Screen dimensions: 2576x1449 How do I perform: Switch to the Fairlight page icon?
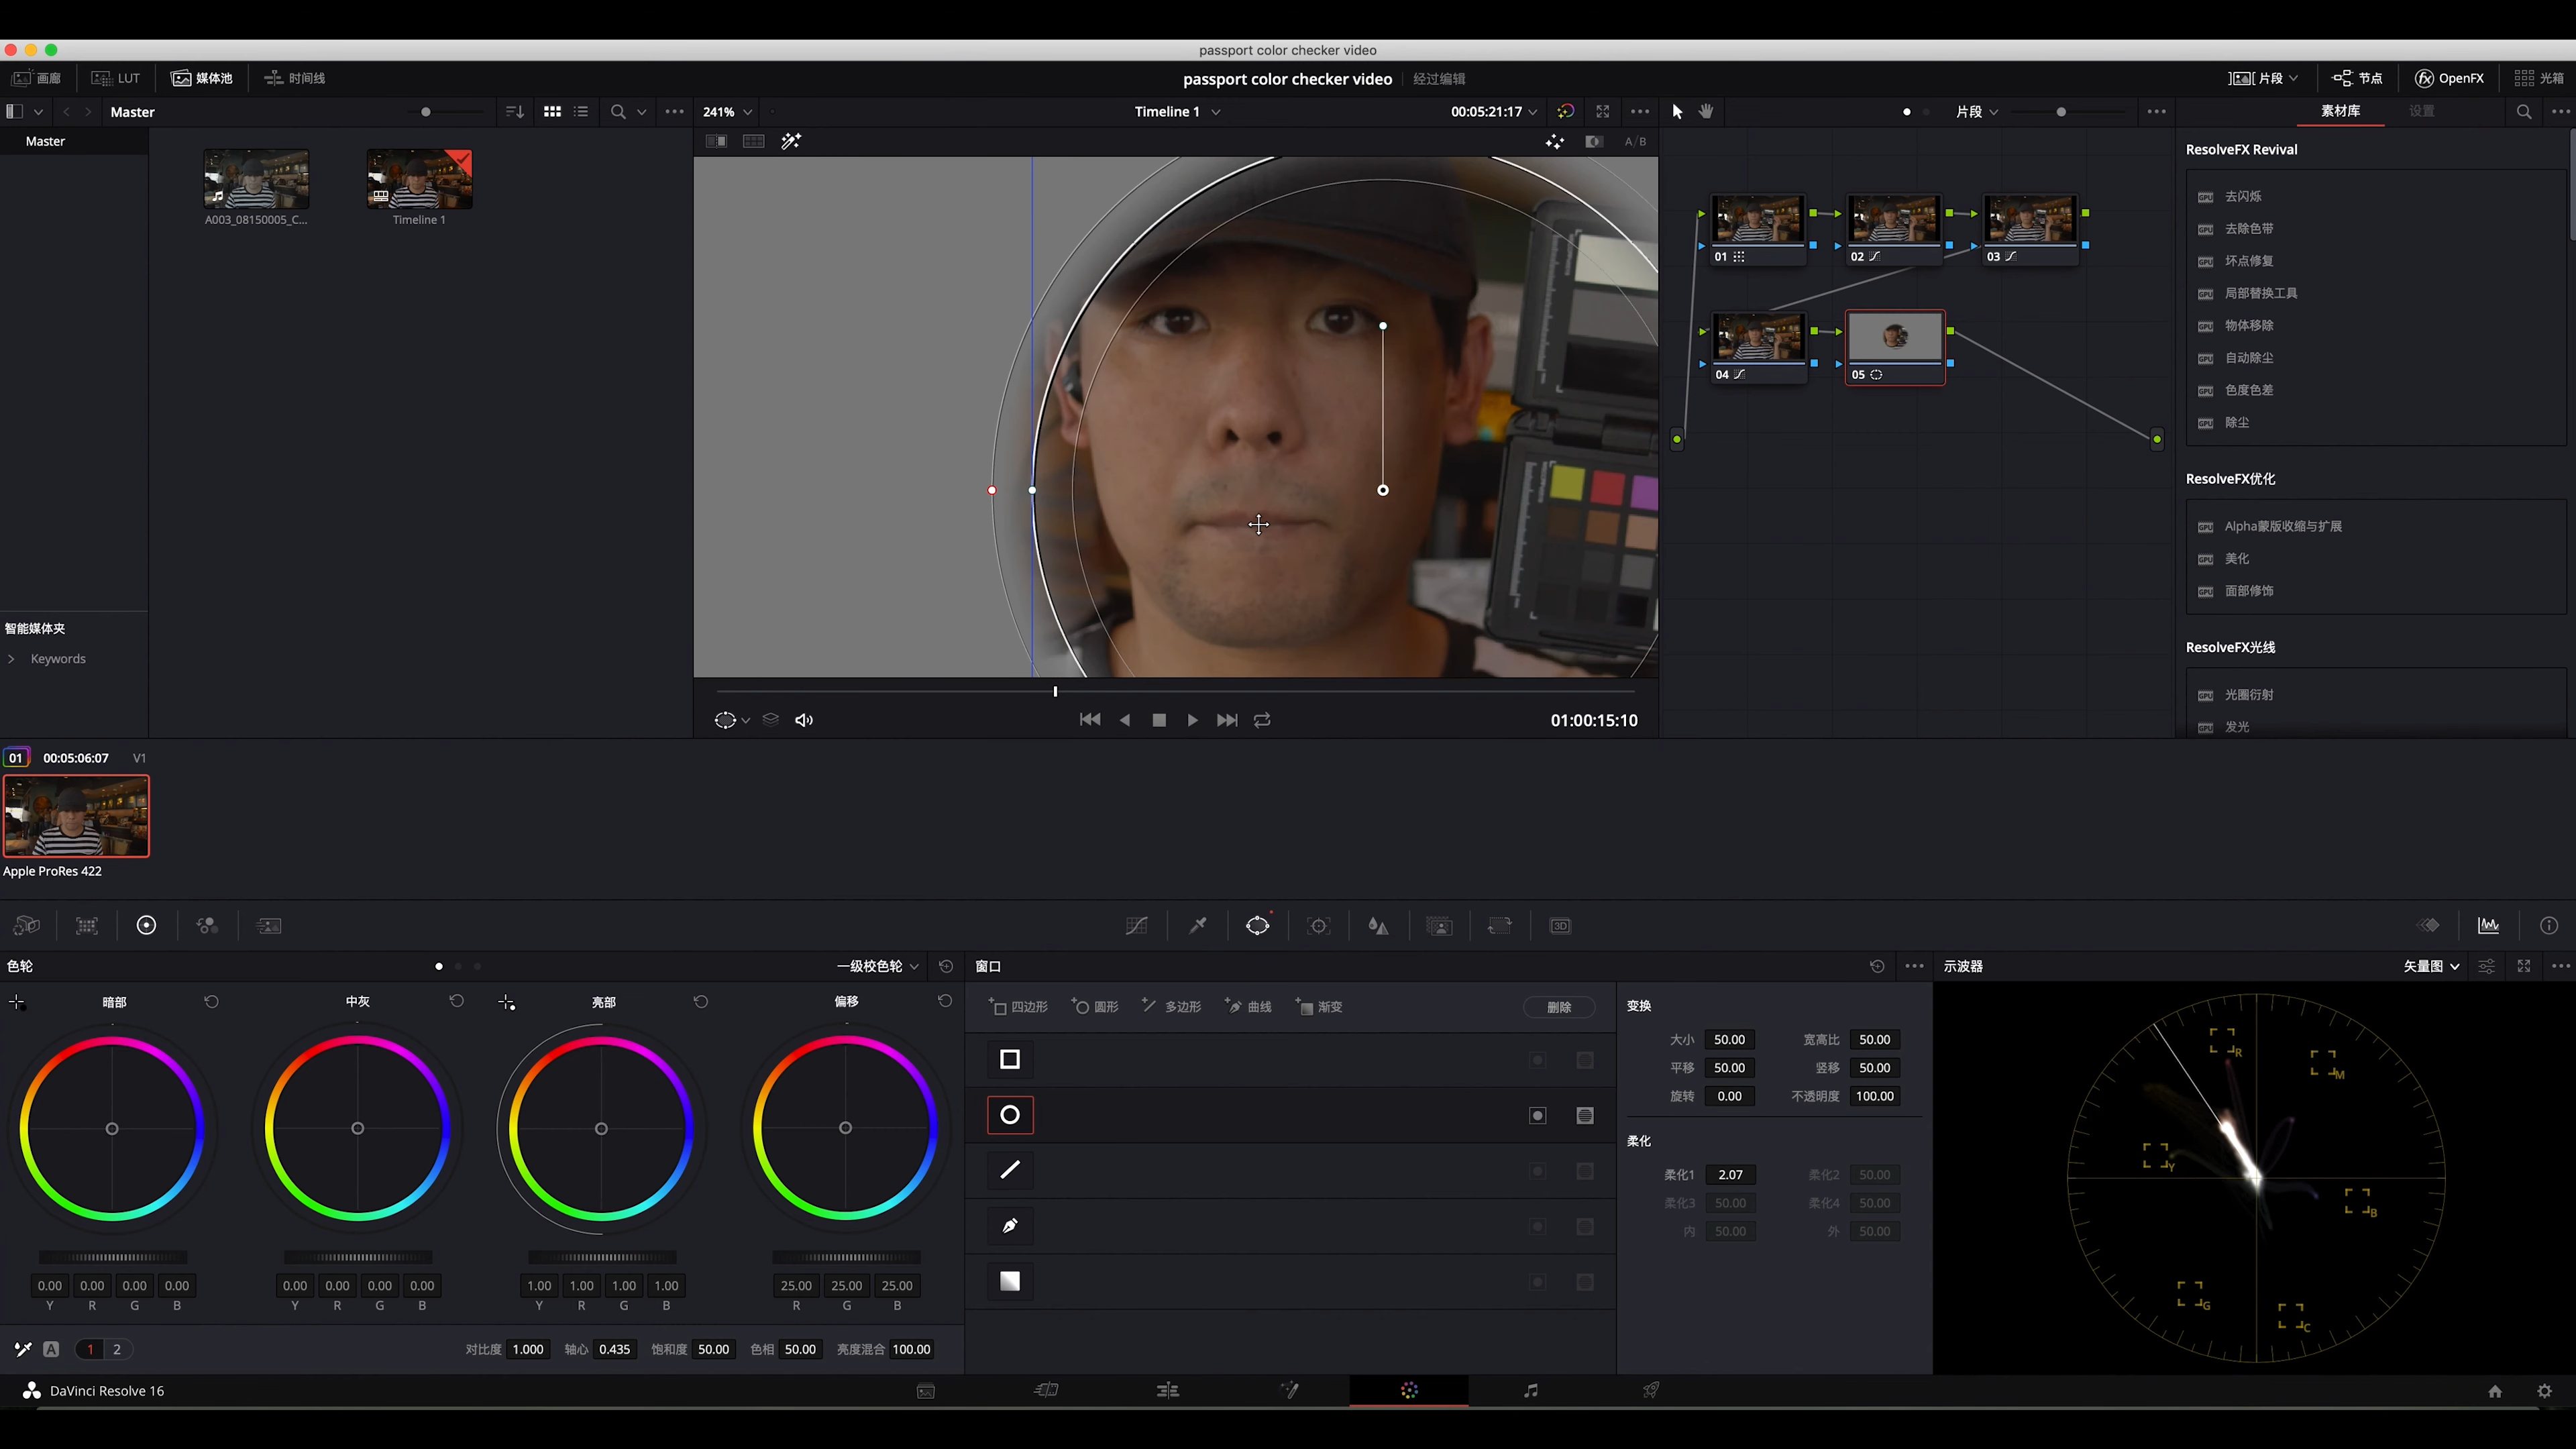[x=1530, y=1391]
